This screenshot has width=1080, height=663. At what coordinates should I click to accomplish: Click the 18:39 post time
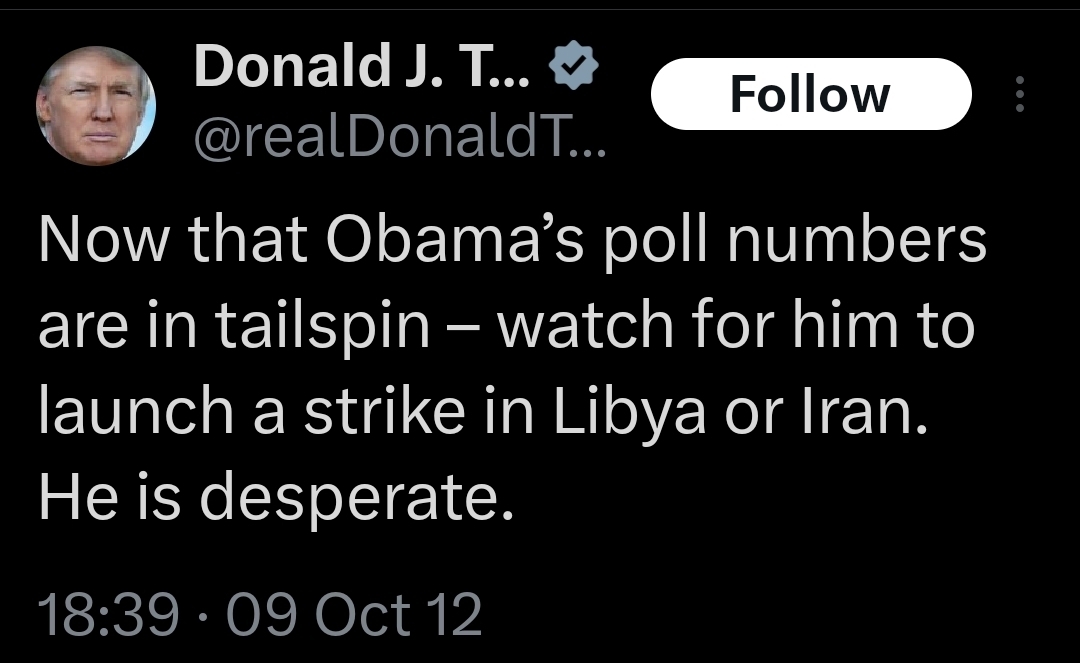click(108, 613)
